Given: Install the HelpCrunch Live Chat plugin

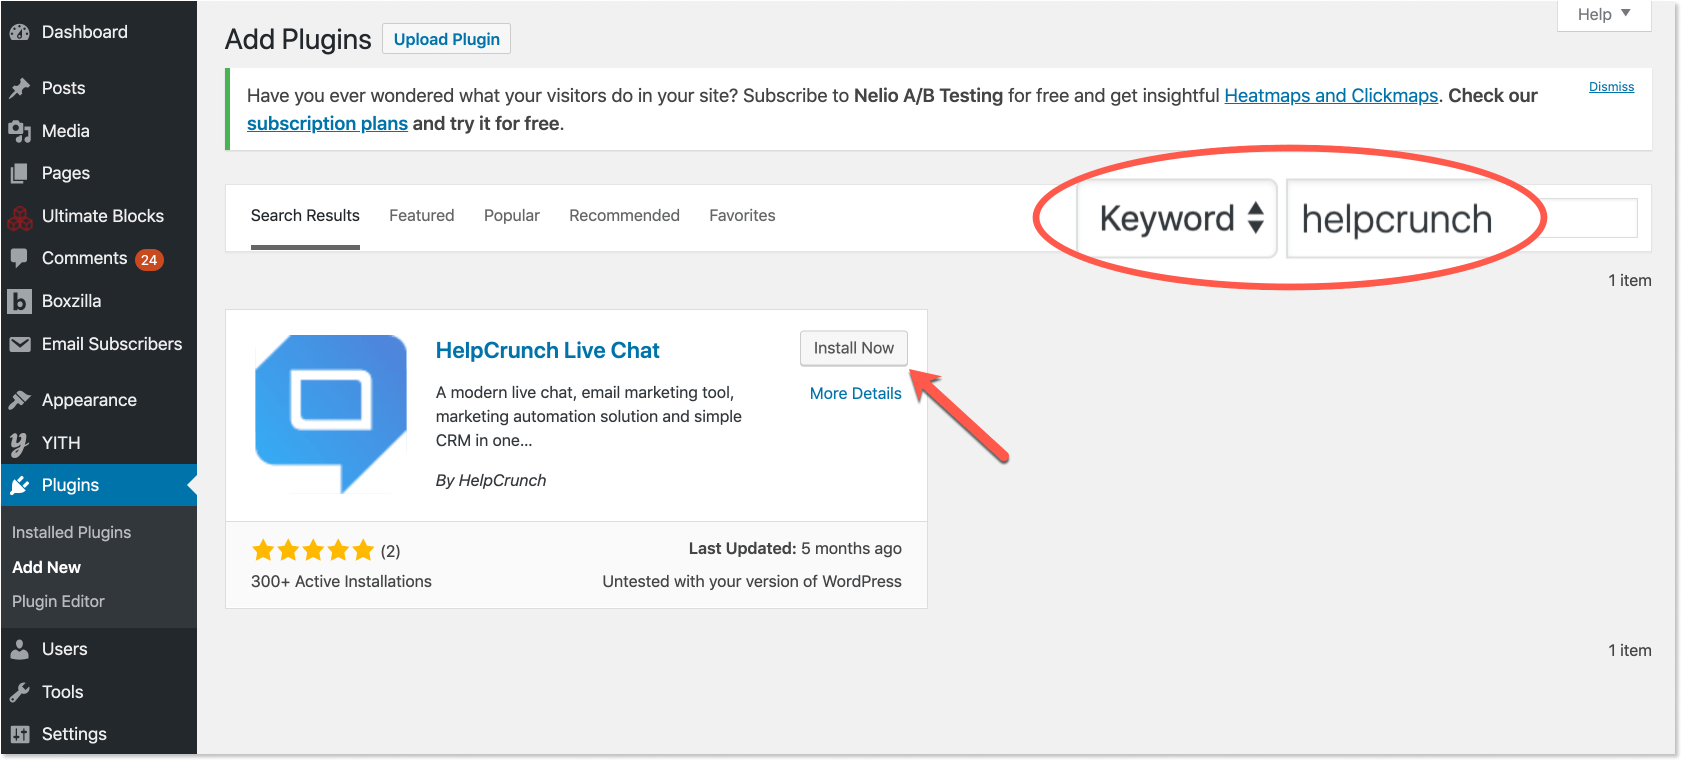Looking at the screenshot, I should [x=853, y=348].
